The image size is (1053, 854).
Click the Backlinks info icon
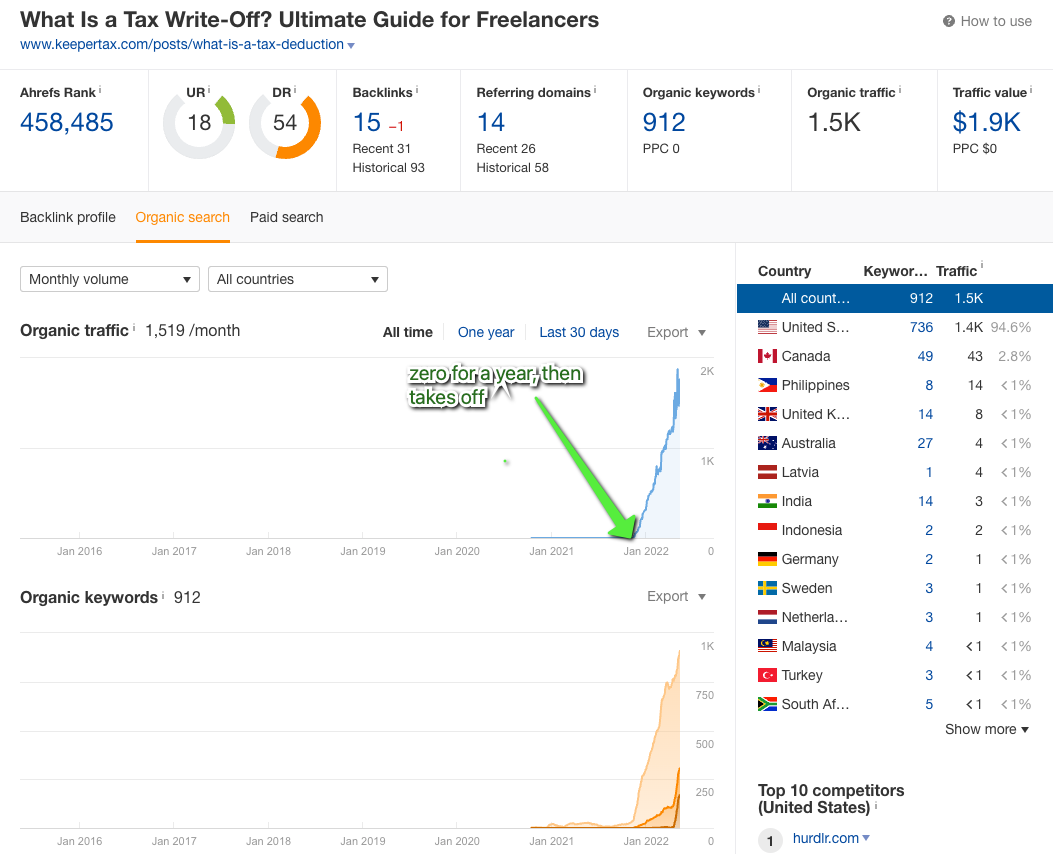click(x=416, y=89)
